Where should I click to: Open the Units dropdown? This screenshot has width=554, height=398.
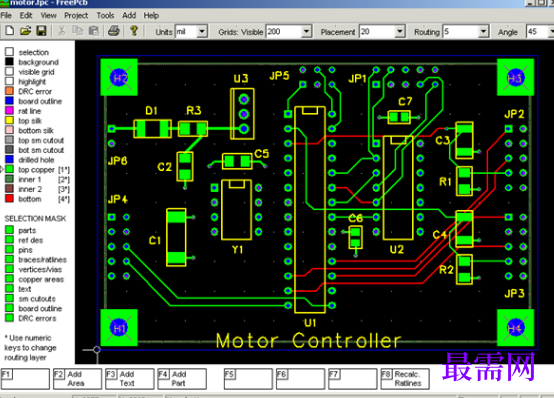pyautogui.click(x=202, y=31)
